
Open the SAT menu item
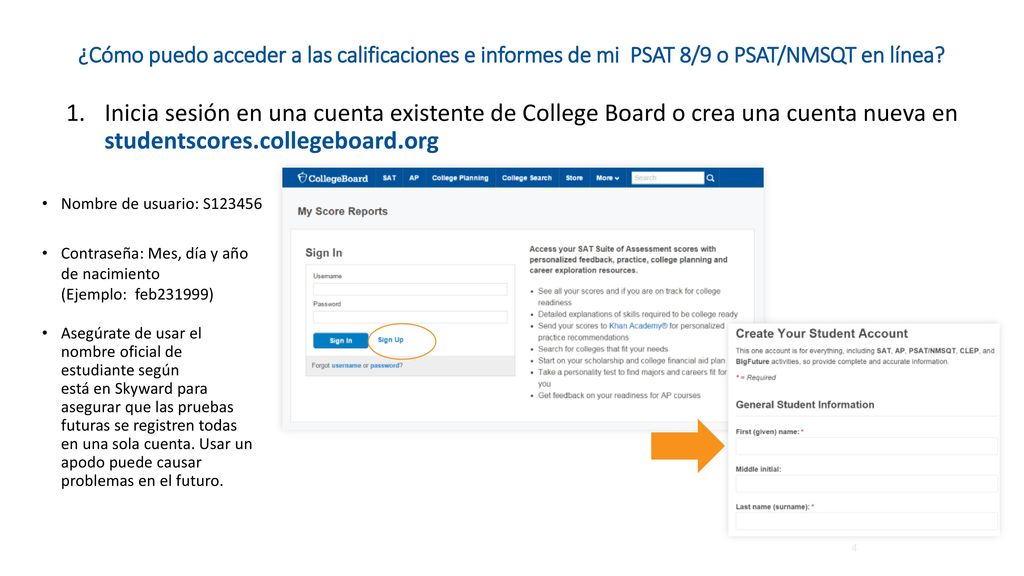tap(389, 178)
